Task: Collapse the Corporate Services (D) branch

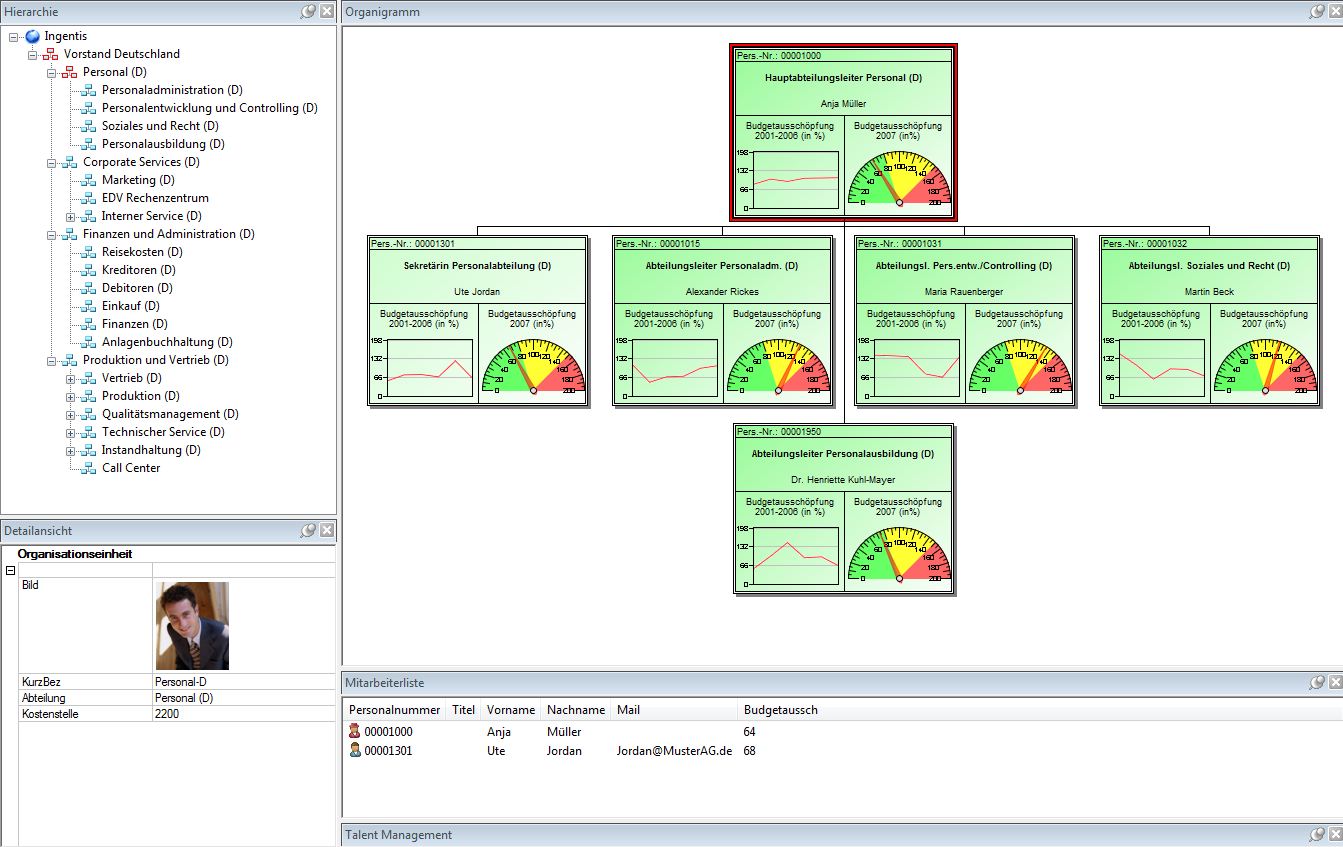Action: tap(52, 162)
